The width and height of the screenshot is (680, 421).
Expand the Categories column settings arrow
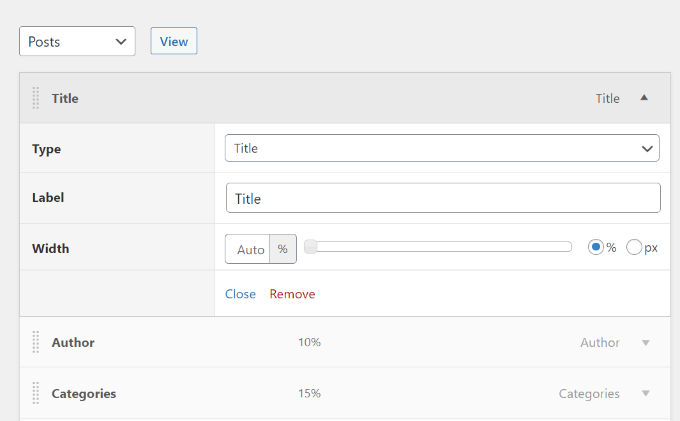tap(645, 394)
